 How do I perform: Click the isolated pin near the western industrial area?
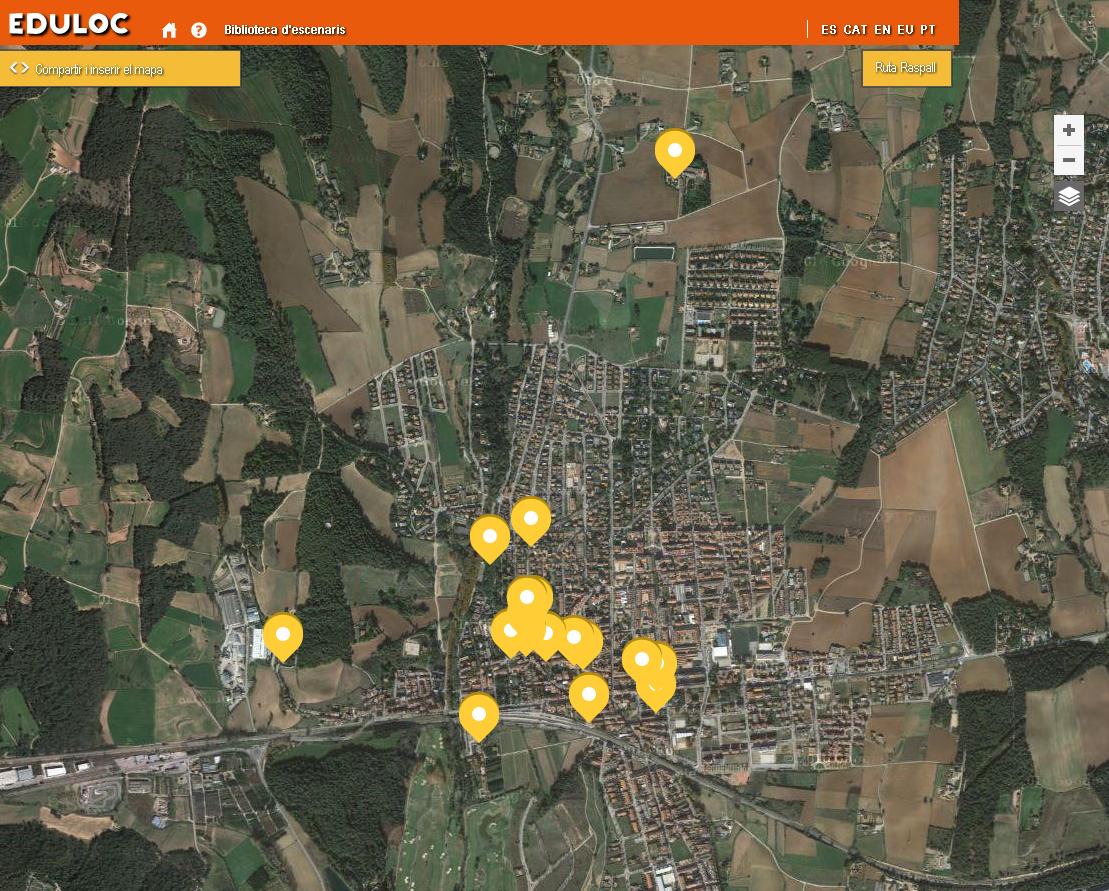coord(283,635)
